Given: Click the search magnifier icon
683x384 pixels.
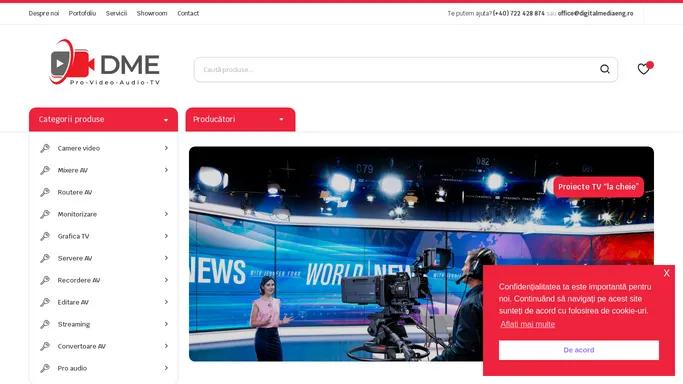Looking at the screenshot, I should [x=605, y=69].
